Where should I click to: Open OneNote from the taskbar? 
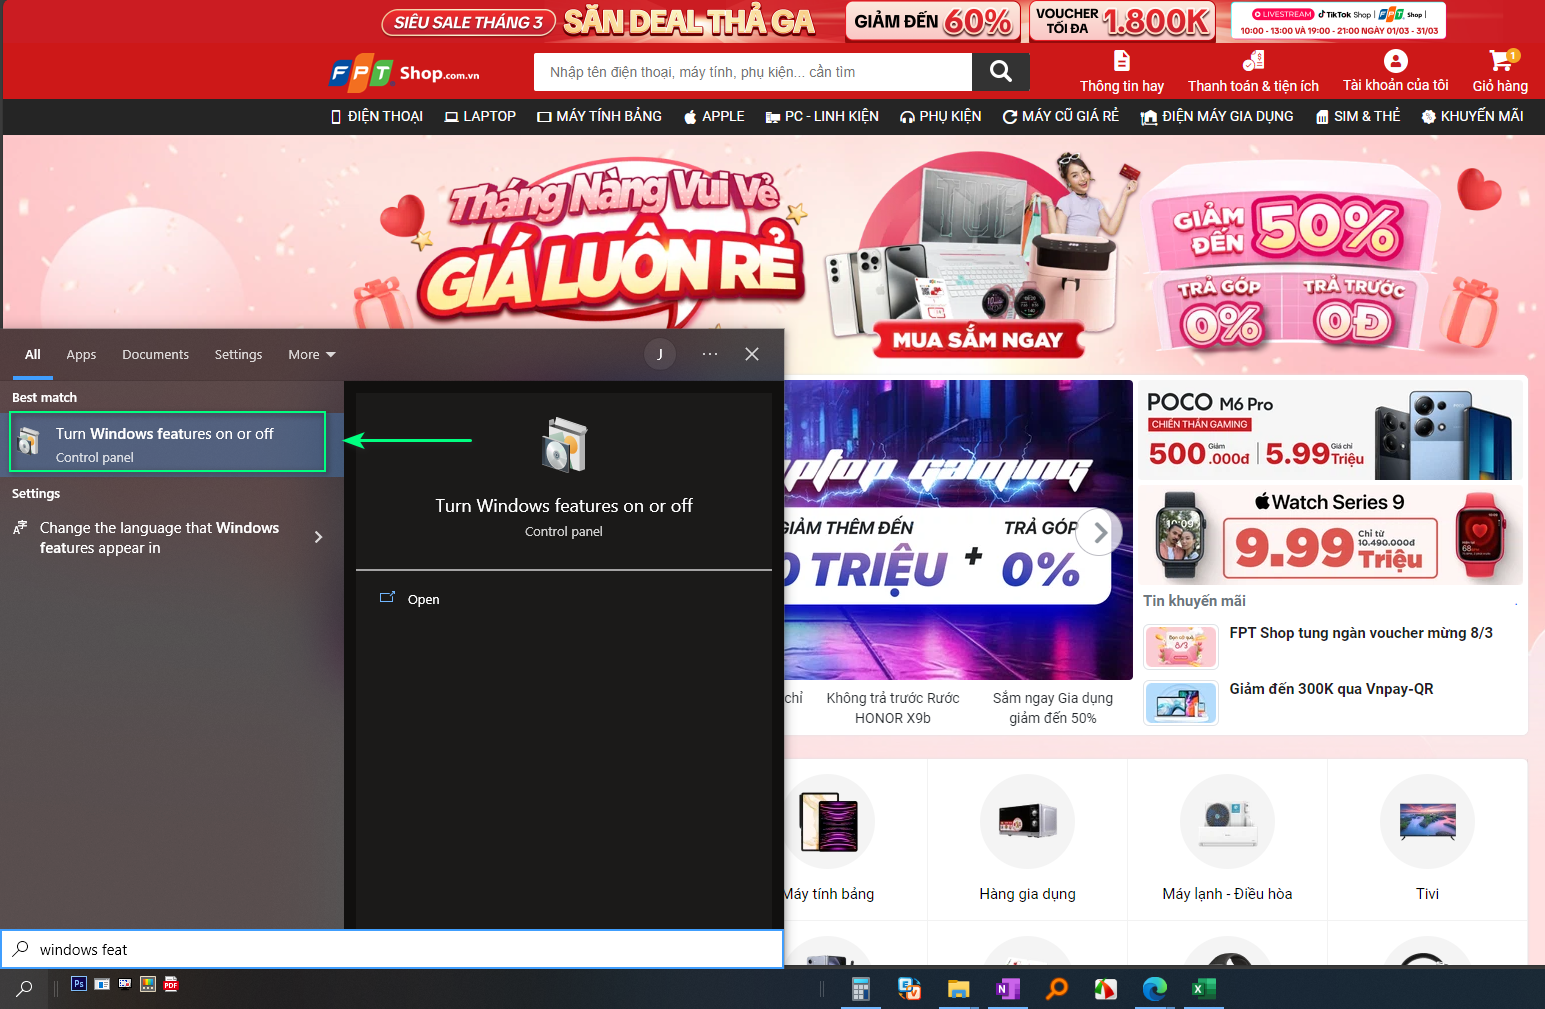point(1007,989)
